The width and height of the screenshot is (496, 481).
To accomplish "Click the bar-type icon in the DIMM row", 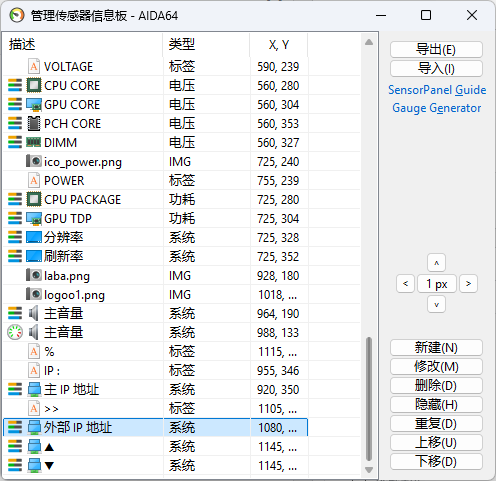I will pyautogui.click(x=15, y=142).
